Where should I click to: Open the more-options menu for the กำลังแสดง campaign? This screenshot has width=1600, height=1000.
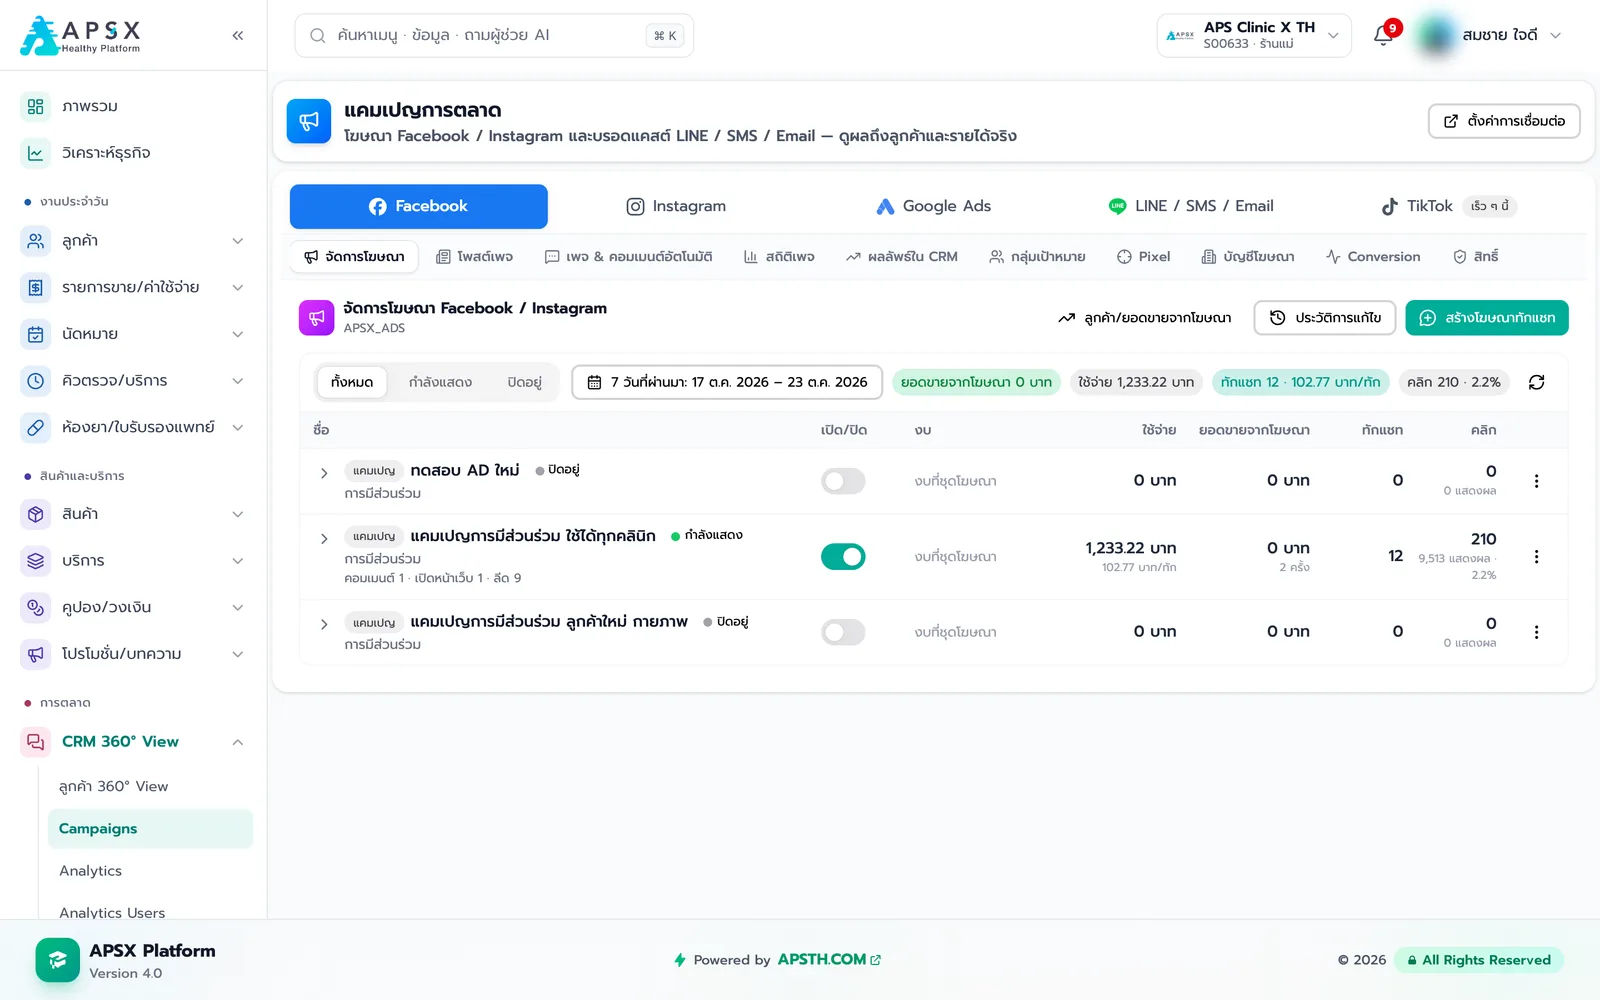1537,556
